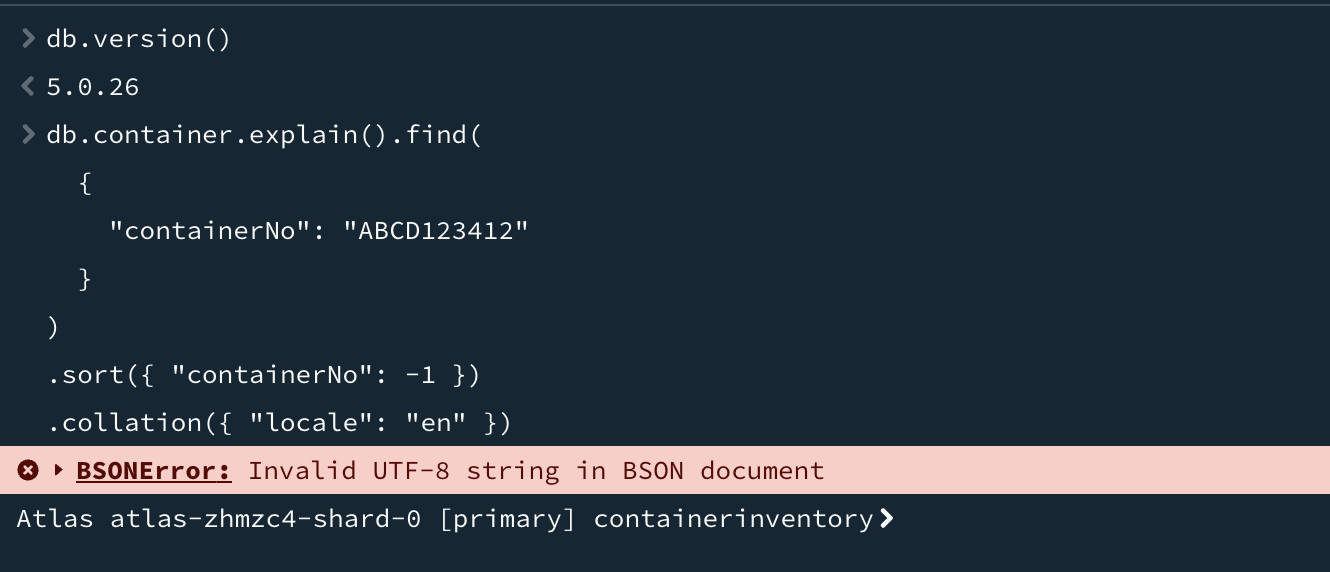Click the db.container.explain().find( line
Image resolution: width=1330 pixels, height=572 pixels.
pyautogui.click(x=264, y=135)
